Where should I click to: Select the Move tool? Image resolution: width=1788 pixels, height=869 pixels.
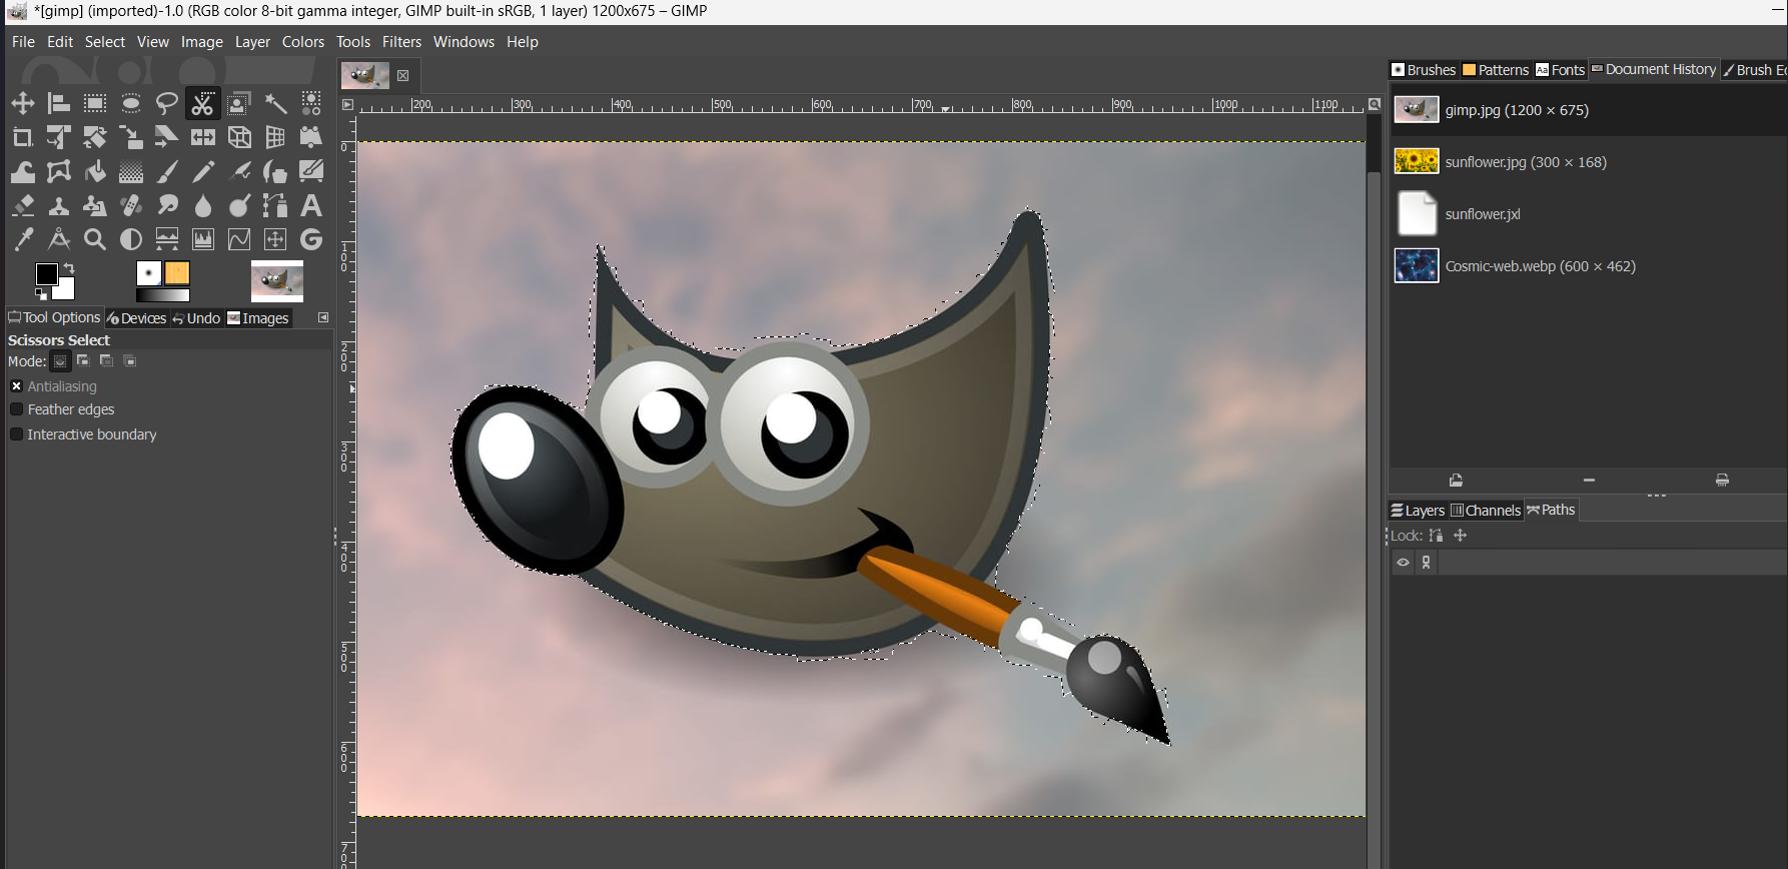22,103
